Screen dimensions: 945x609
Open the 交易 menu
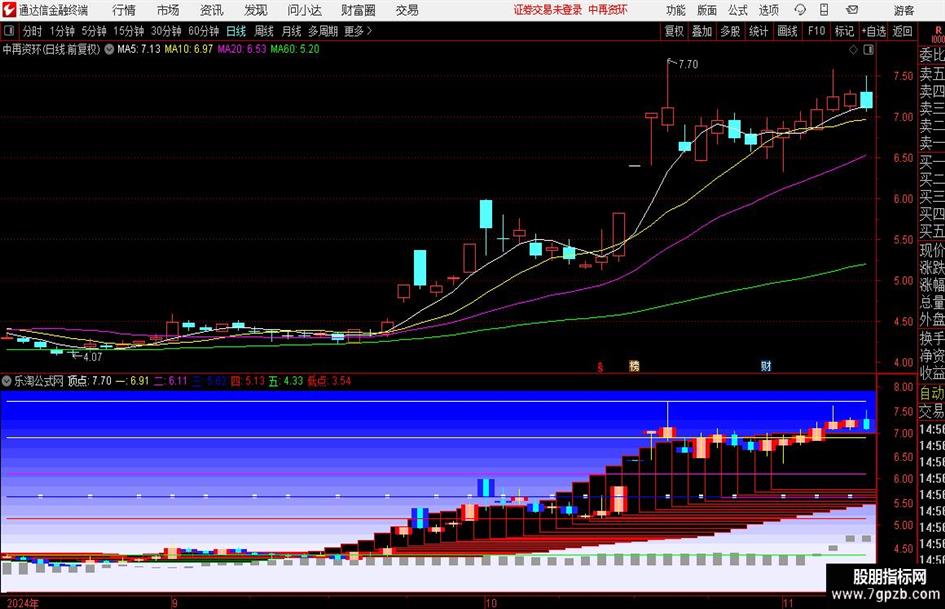(x=407, y=10)
